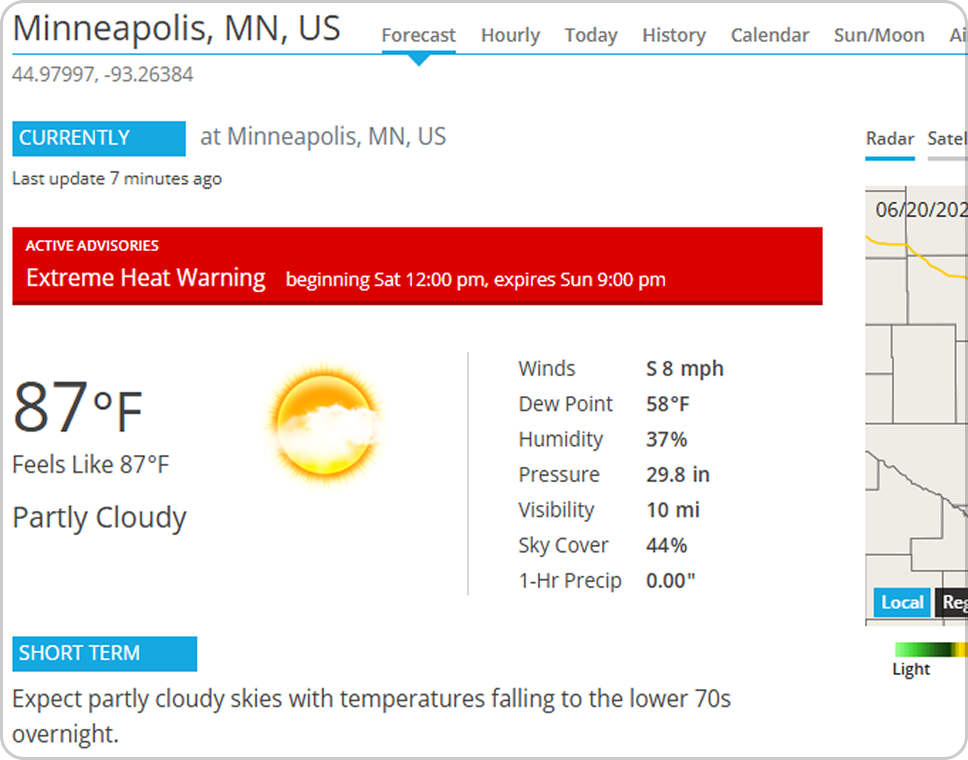View the History tab
This screenshot has height=760, width=968.
pos(674,35)
